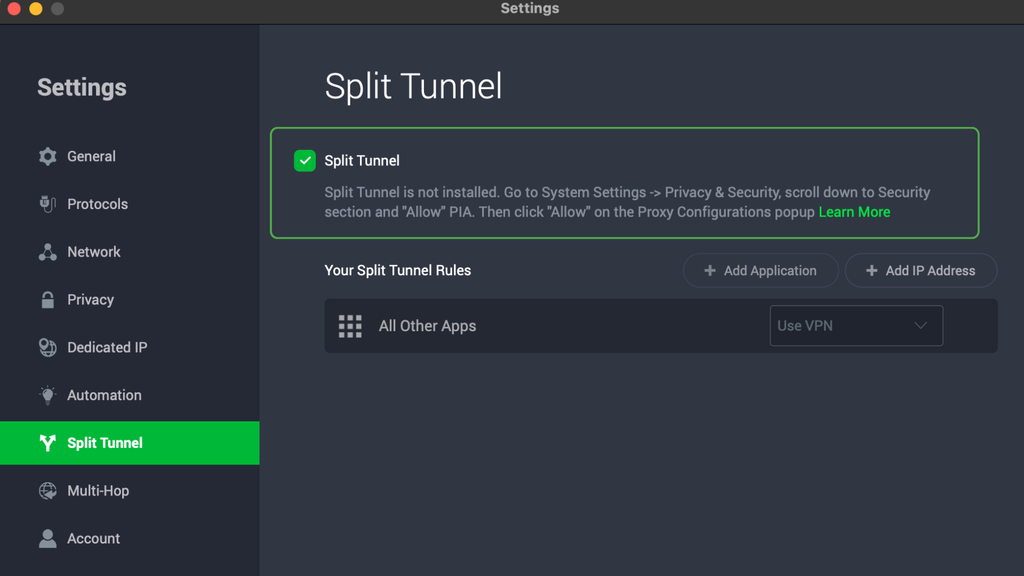The height and width of the screenshot is (576, 1024).
Task: Click the Split Tunnel is not installed message
Action: click(x=627, y=202)
